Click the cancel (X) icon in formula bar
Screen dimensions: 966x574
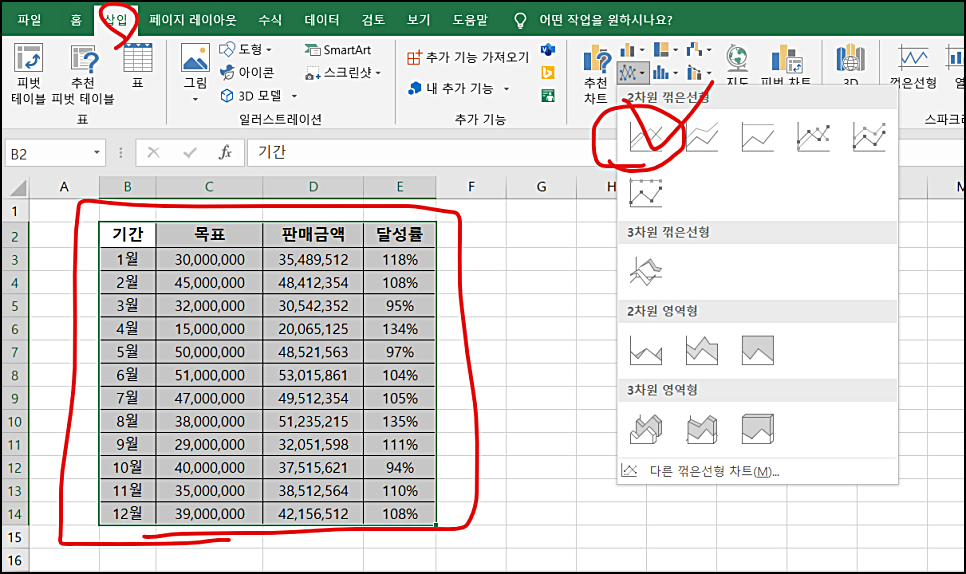[153, 153]
